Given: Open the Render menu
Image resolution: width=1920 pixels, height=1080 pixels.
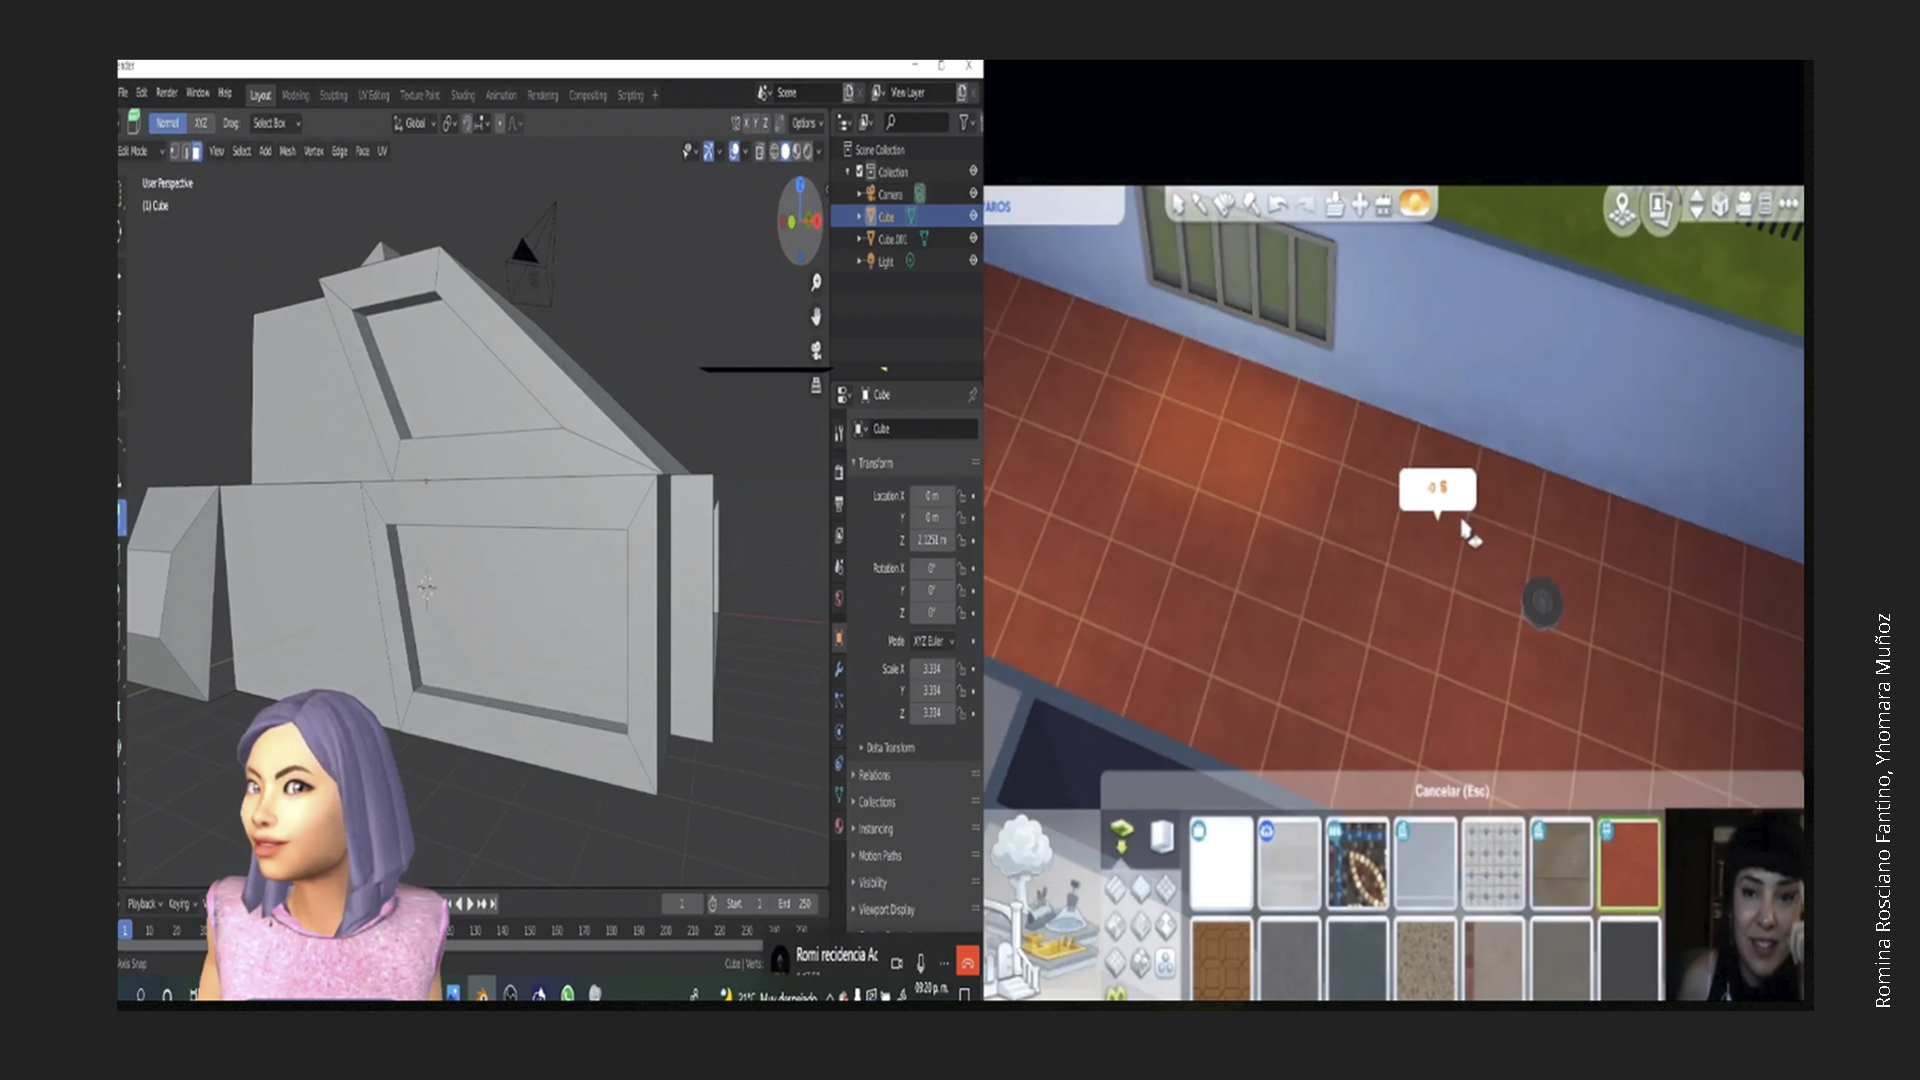Looking at the screenshot, I should click(x=166, y=93).
